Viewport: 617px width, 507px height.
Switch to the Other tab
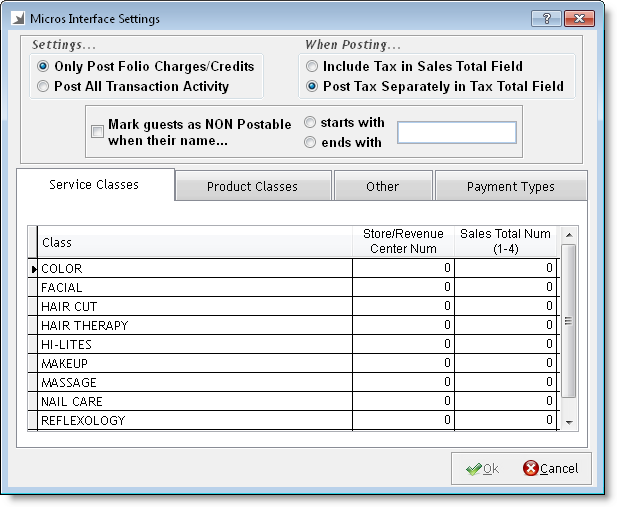(382, 187)
